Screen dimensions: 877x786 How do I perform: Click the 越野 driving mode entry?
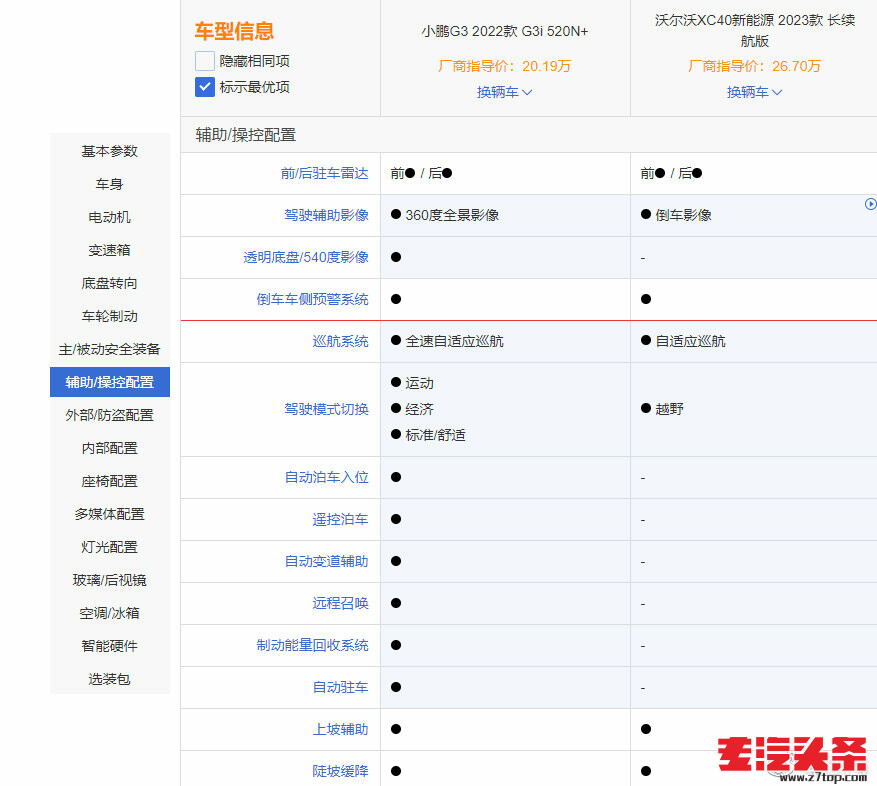[x=663, y=409]
